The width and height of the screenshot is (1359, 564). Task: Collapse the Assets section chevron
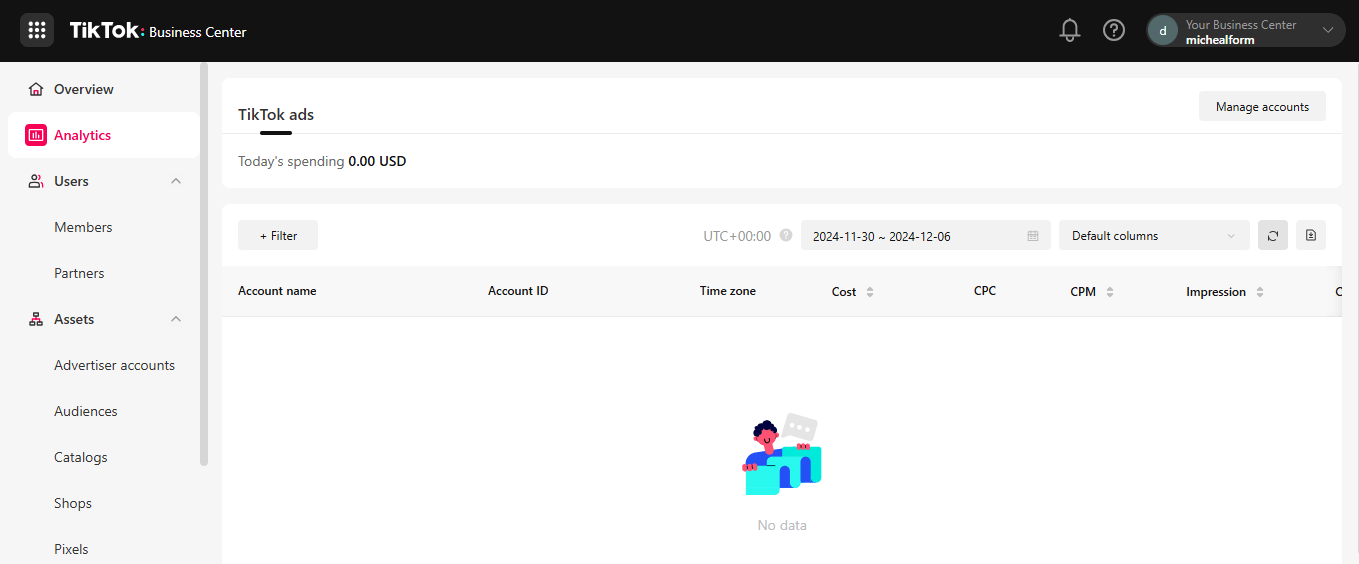[x=176, y=319]
